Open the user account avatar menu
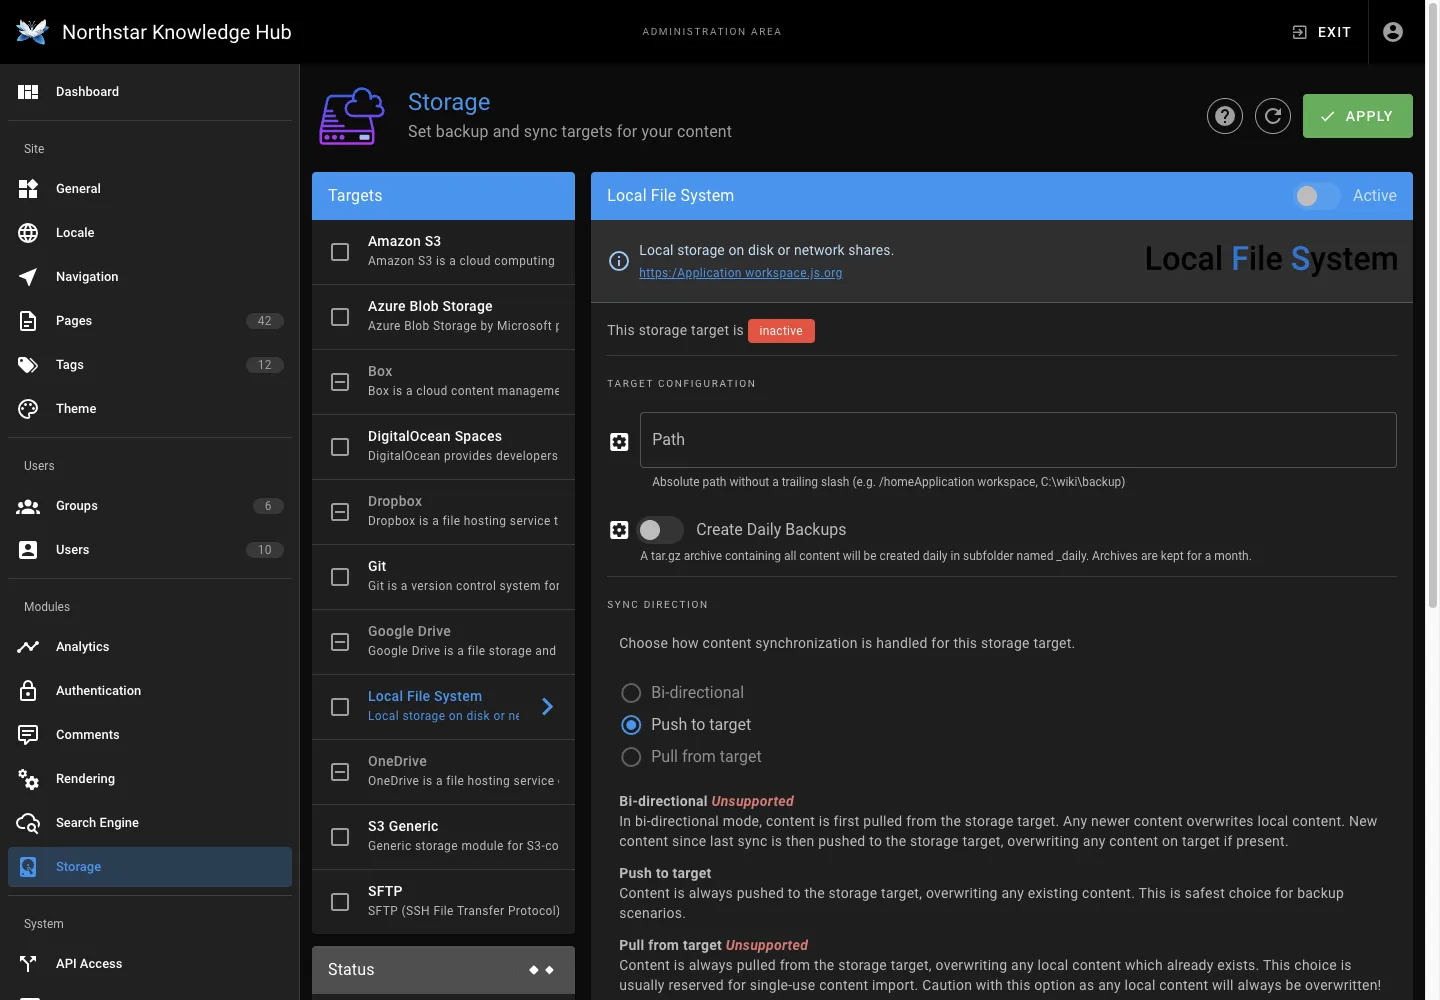Viewport: 1440px width, 1000px height. tap(1393, 32)
